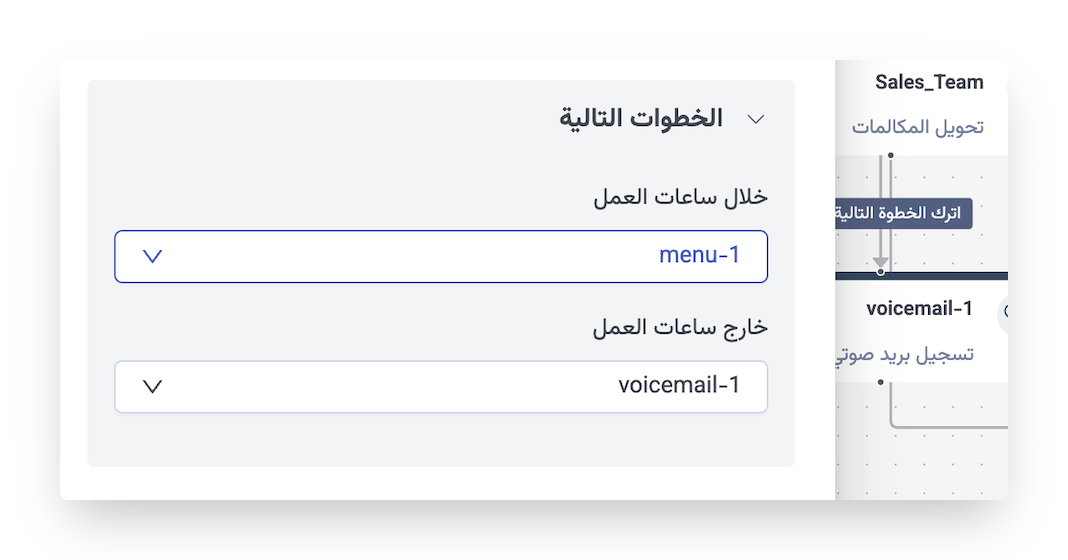Click the arrow icon in menu-1 dropdown
This screenshot has width=1068, height=560.
[x=152, y=257]
